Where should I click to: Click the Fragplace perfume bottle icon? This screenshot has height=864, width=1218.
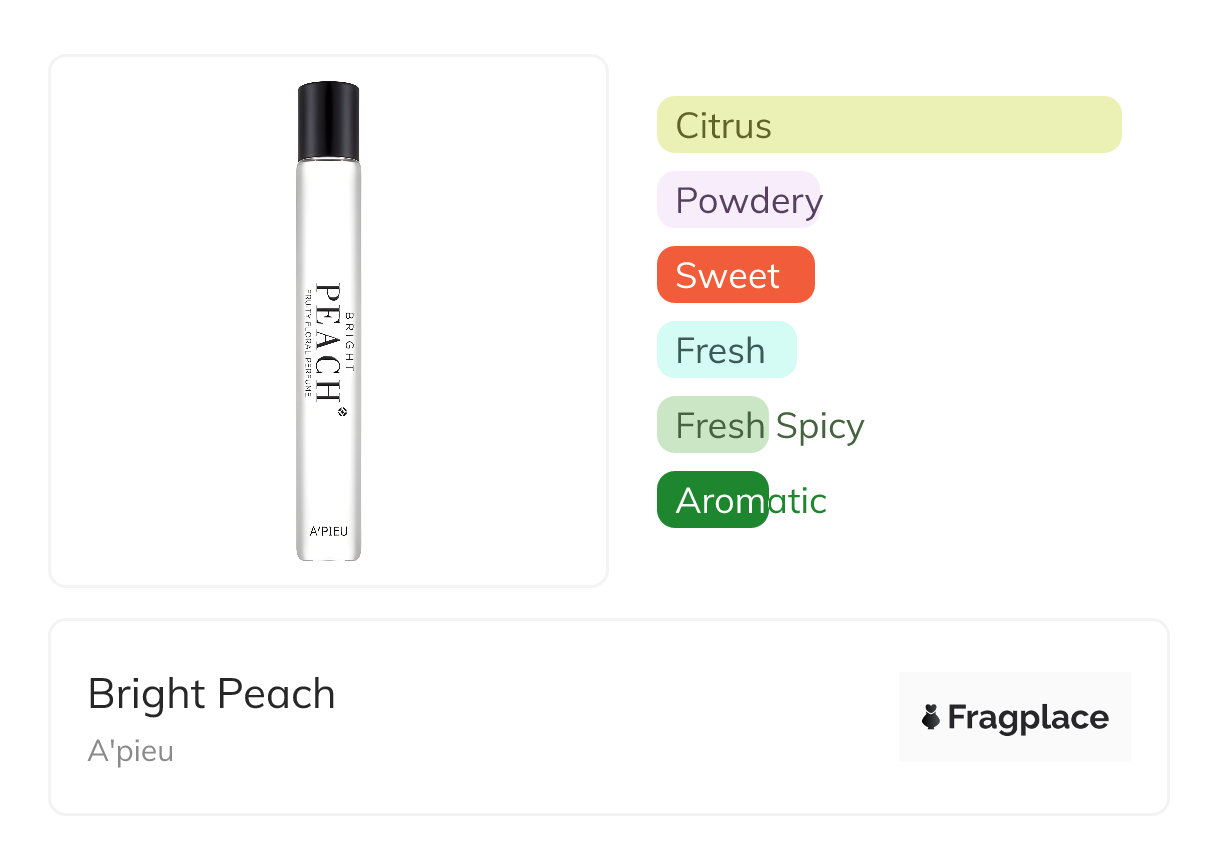coord(931,717)
